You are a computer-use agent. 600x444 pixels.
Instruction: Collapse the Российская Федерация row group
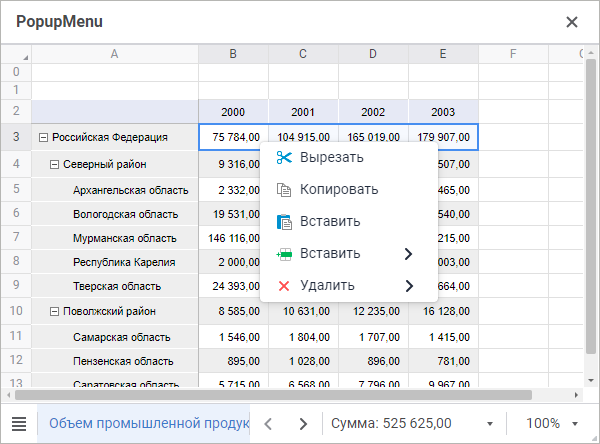43,138
